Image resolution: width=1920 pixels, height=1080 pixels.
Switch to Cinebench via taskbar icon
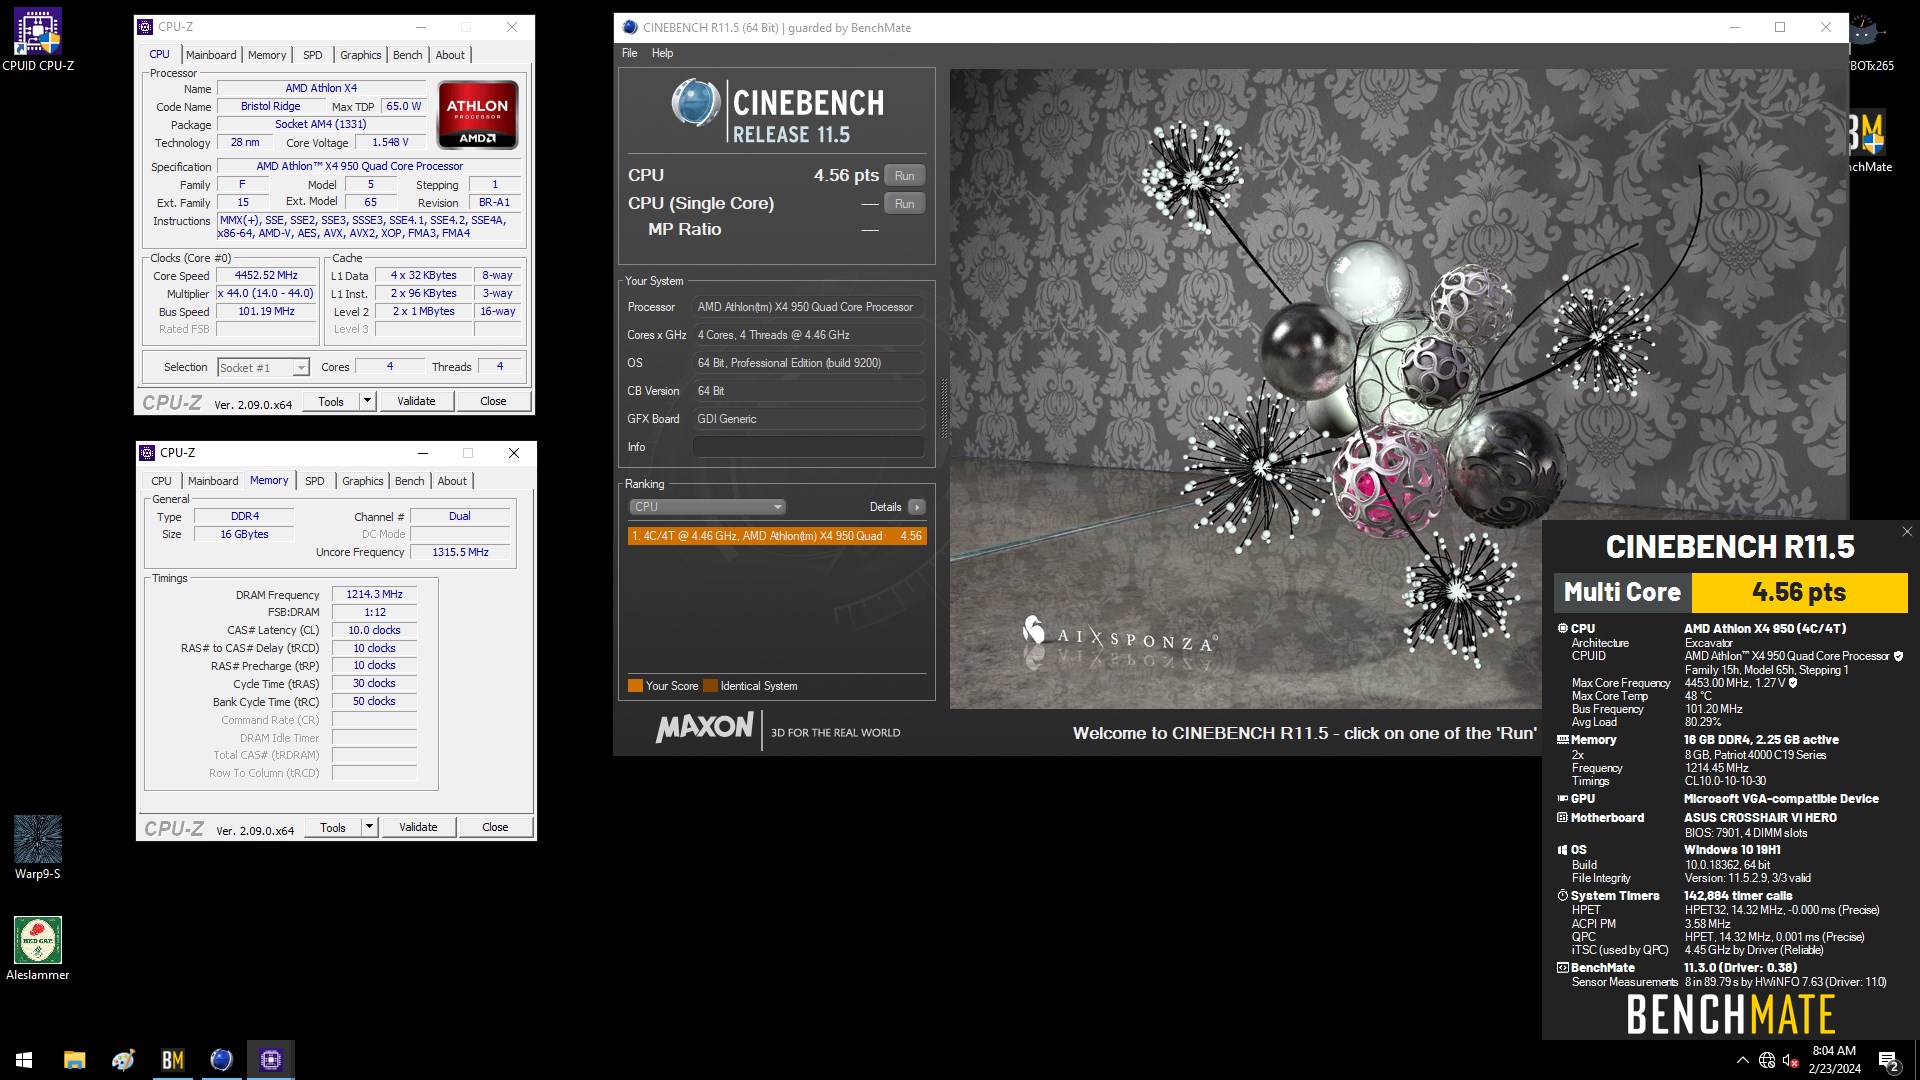point(221,1060)
